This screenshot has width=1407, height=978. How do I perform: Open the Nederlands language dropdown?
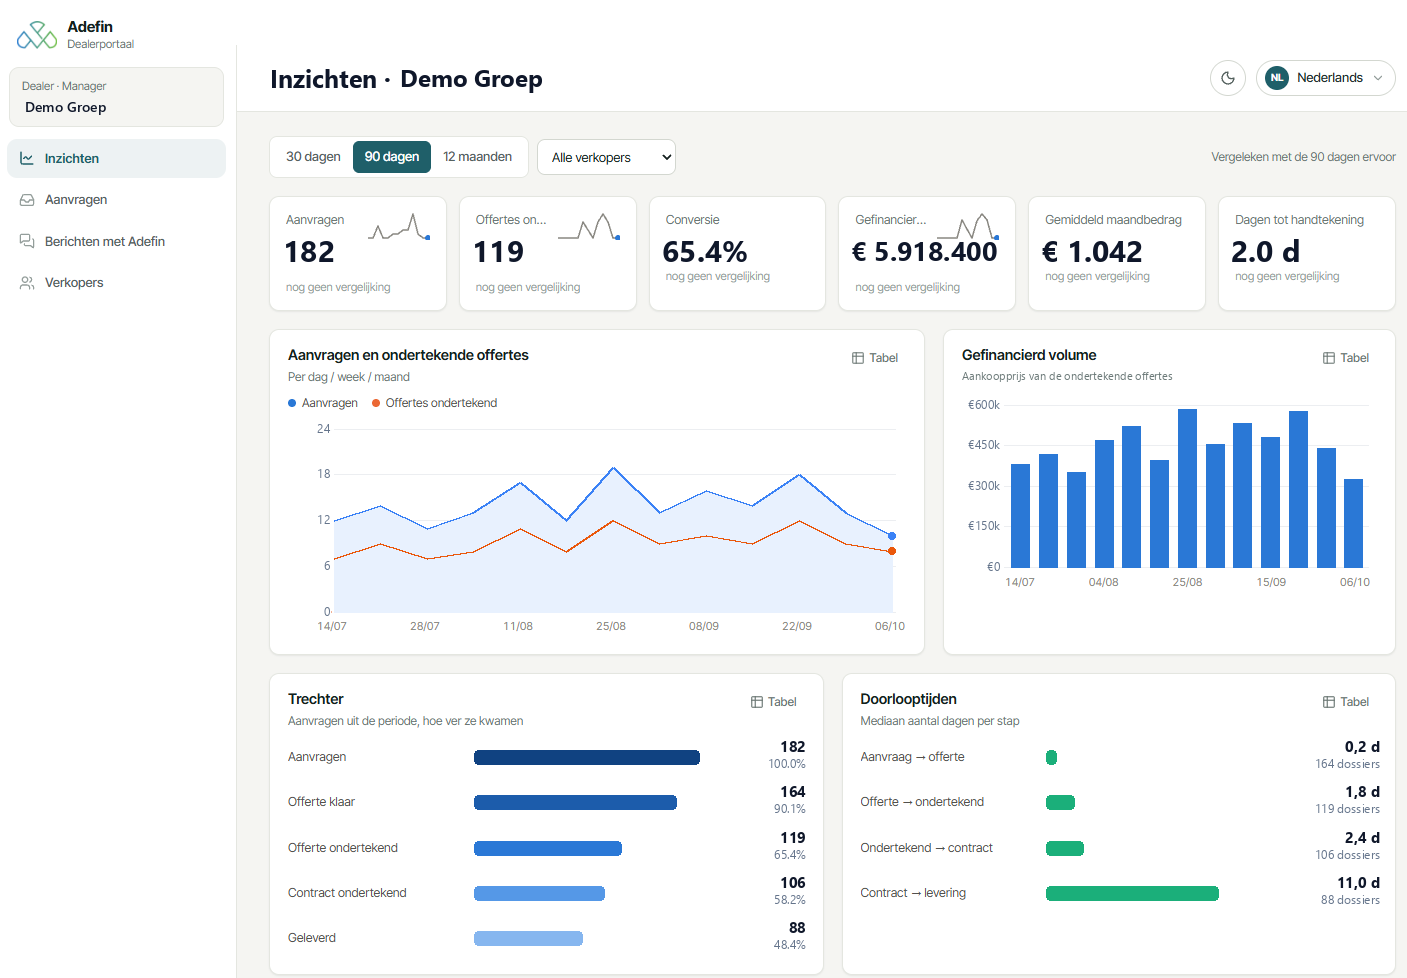(x=1326, y=78)
